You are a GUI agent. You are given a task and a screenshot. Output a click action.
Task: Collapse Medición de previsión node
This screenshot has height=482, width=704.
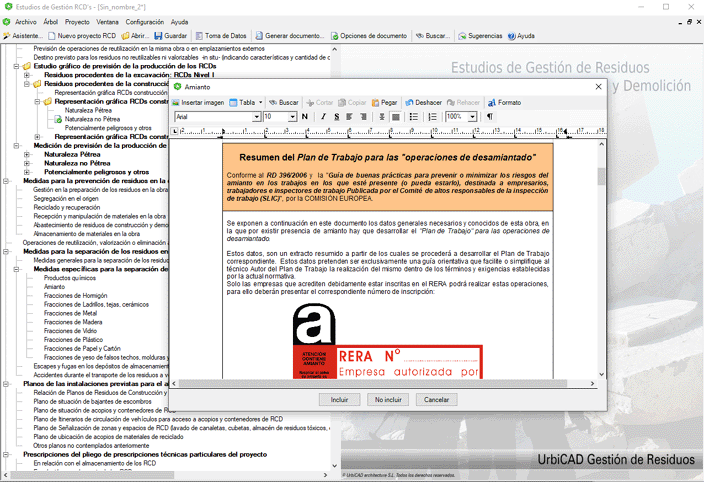click(16, 146)
